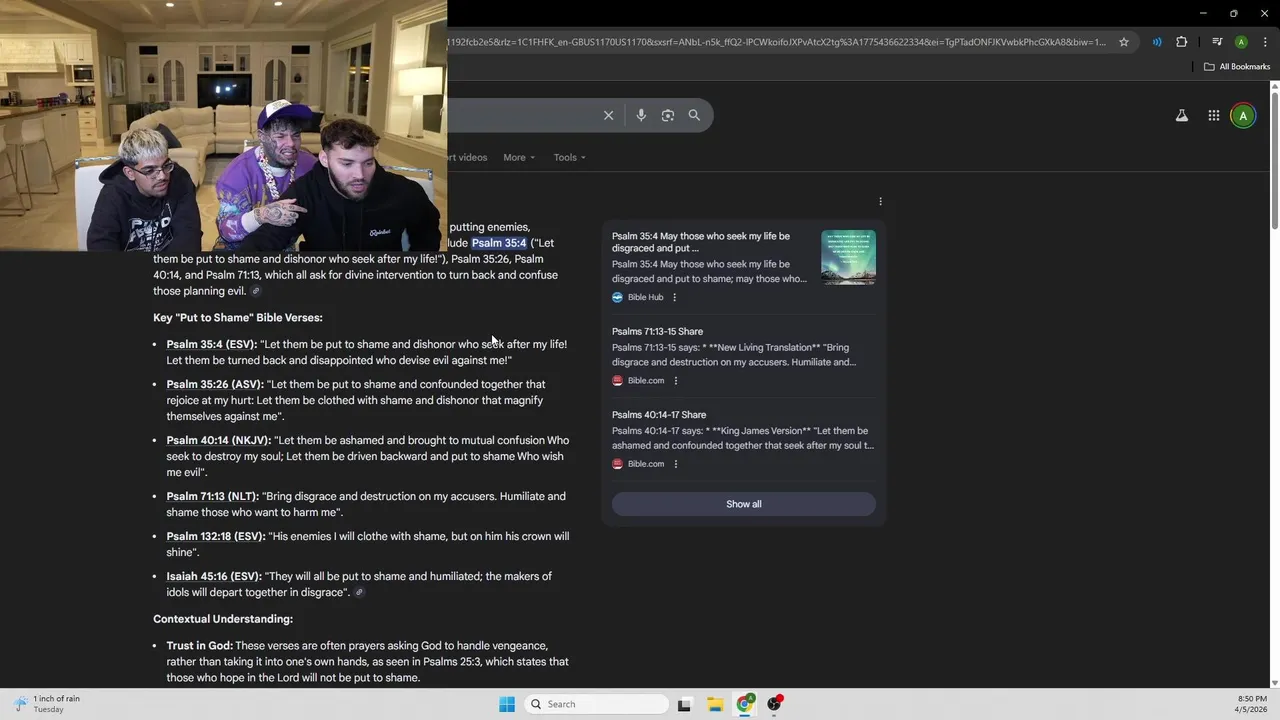The image size is (1280, 720).
Task: Open the blue media casting icon in toolbar
Action: point(1157,42)
